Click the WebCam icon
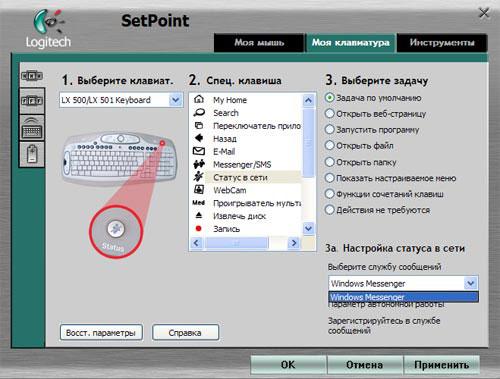Screen dimensions: 500x379 point(199,189)
